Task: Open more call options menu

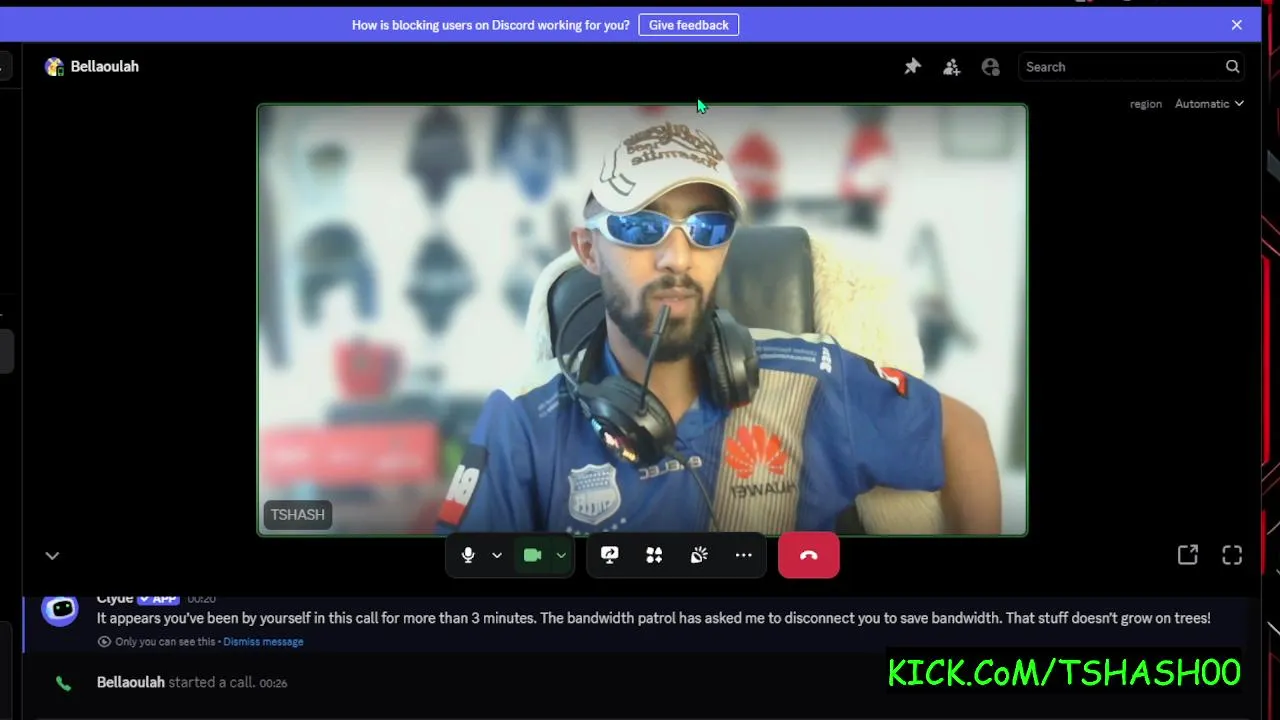Action: pos(743,555)
